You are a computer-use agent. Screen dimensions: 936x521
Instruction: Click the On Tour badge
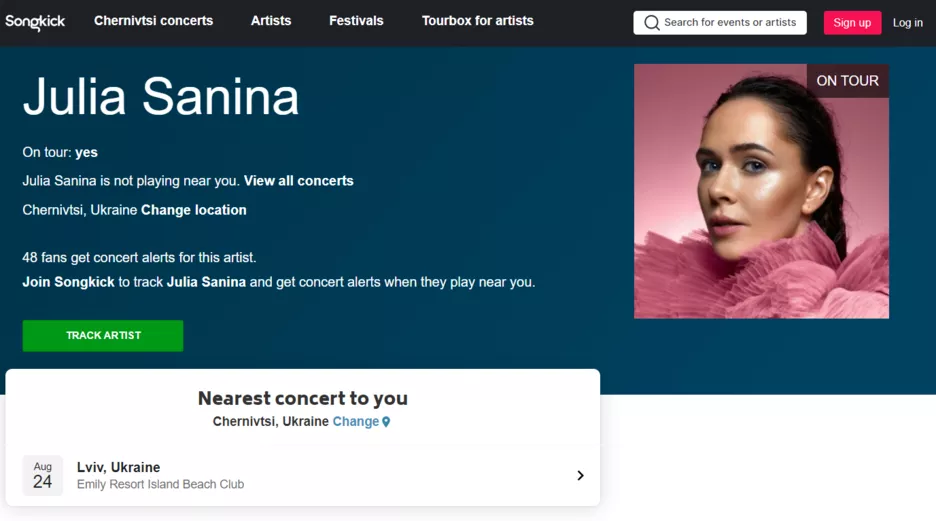847,81
